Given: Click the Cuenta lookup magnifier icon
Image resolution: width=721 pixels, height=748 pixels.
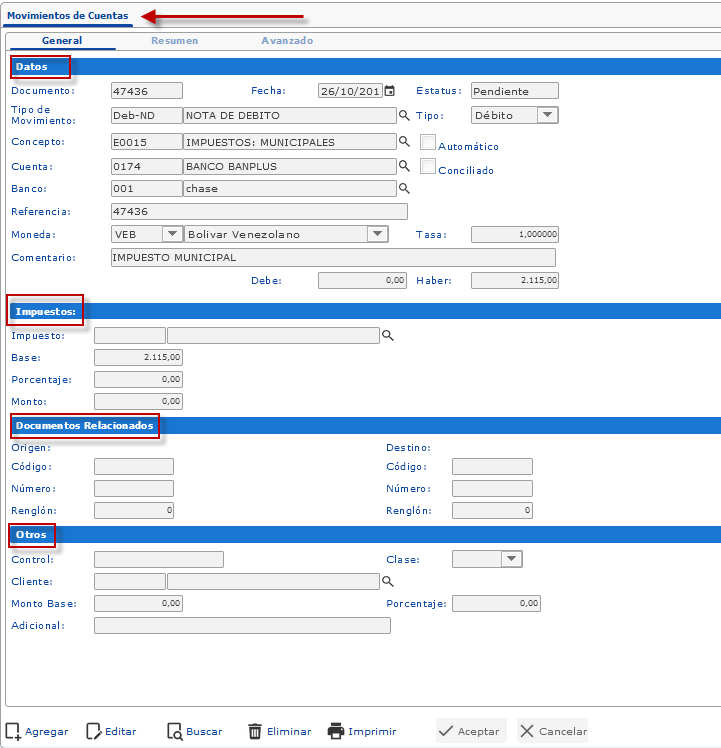Looking at the screenshot, I should coord(404,166).
